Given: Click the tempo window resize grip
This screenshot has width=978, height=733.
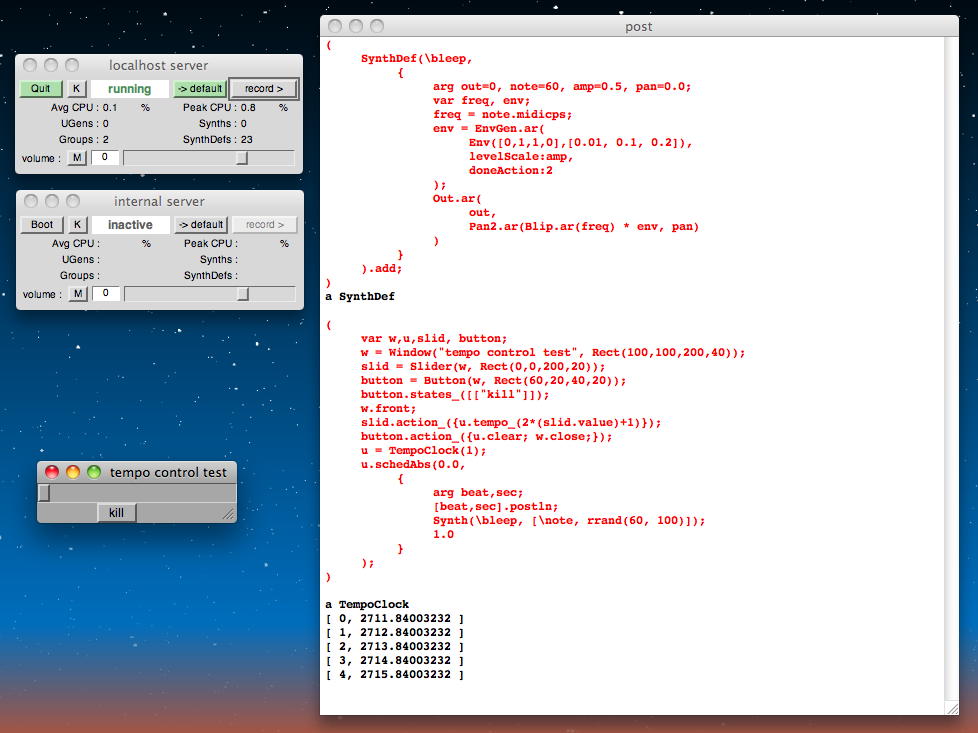Looking at the screenshot, I should coord(228,514).
